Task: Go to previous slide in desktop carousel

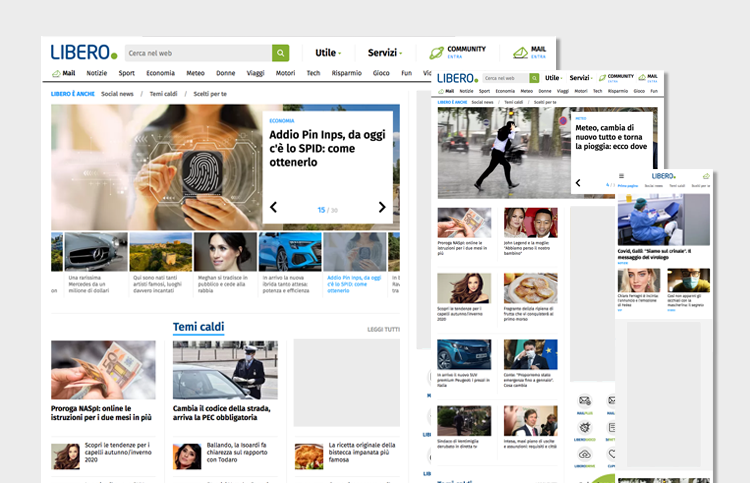Action: [273, 208]
